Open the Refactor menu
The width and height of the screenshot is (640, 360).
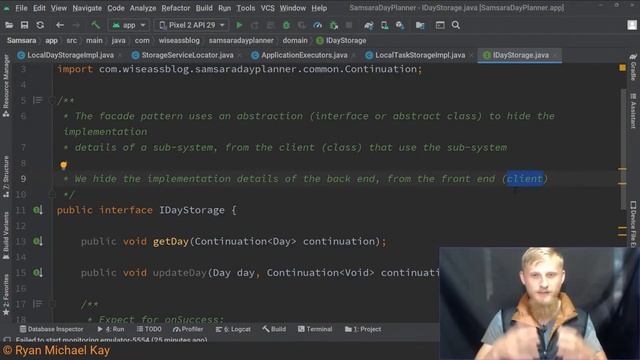point(176,8)
